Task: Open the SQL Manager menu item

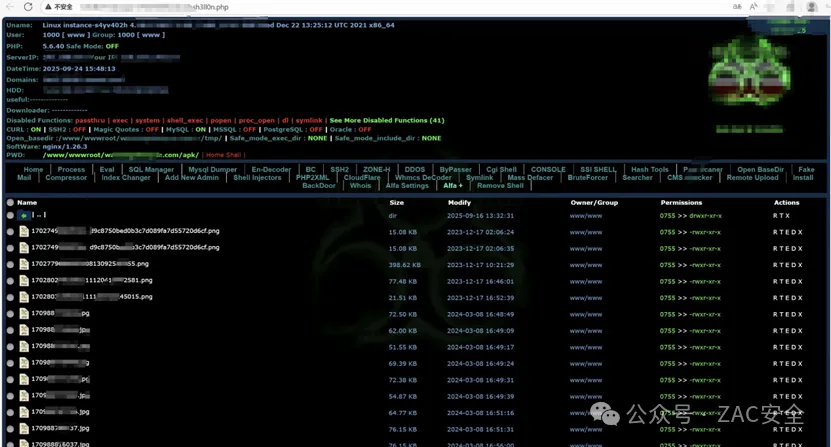Action: click(x=151, y=170)
